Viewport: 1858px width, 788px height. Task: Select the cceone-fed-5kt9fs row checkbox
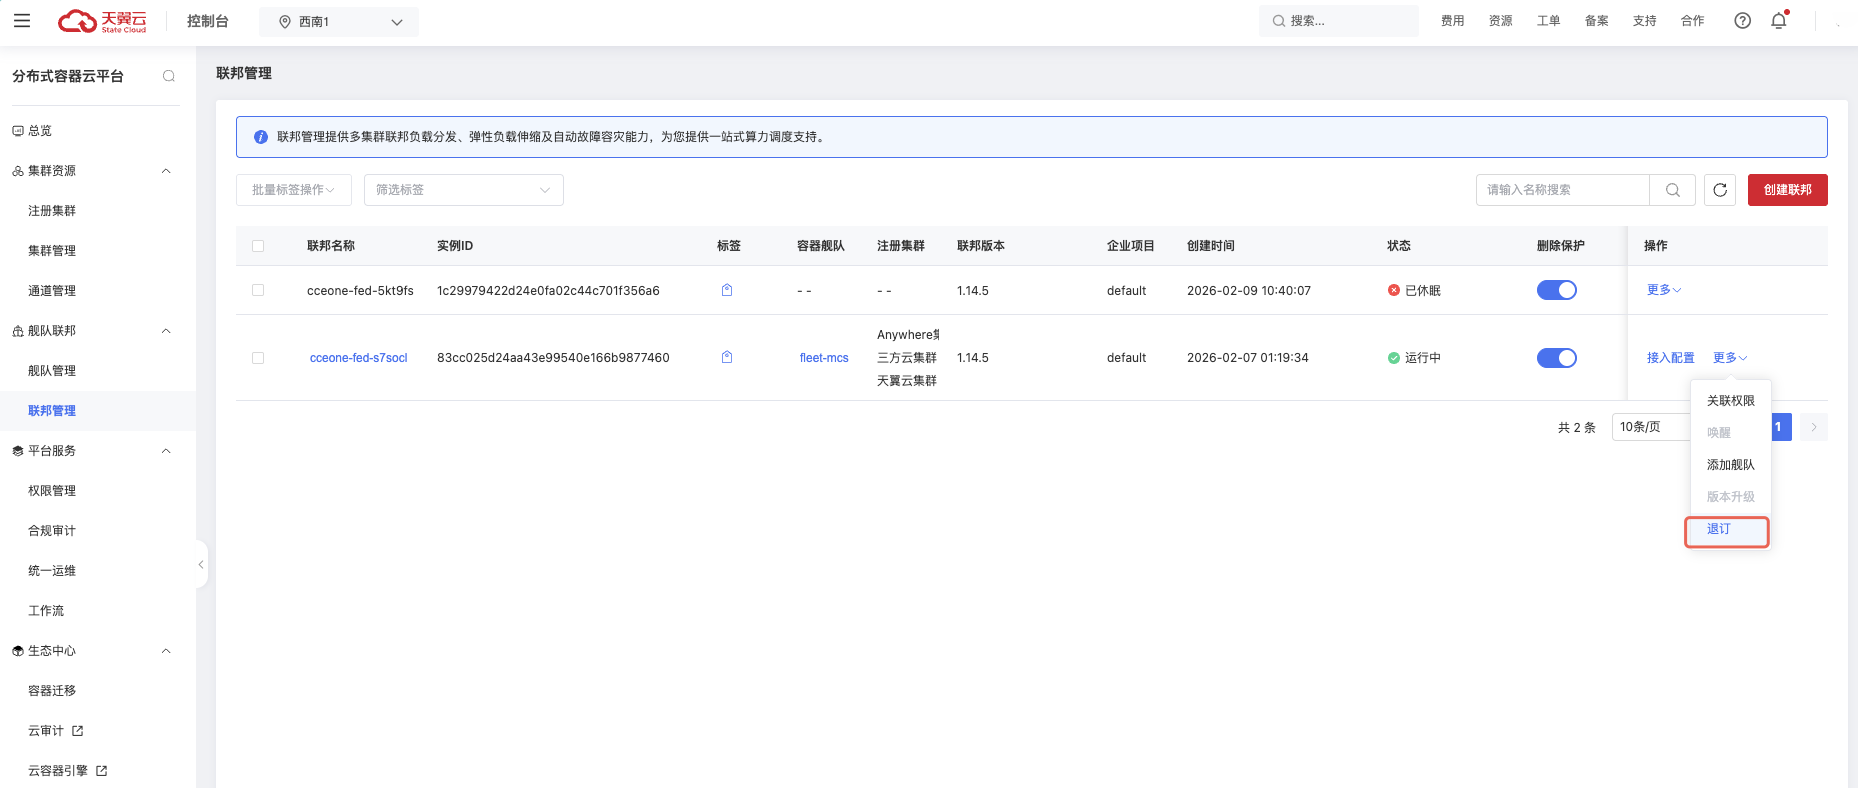[x=258, y=290]
